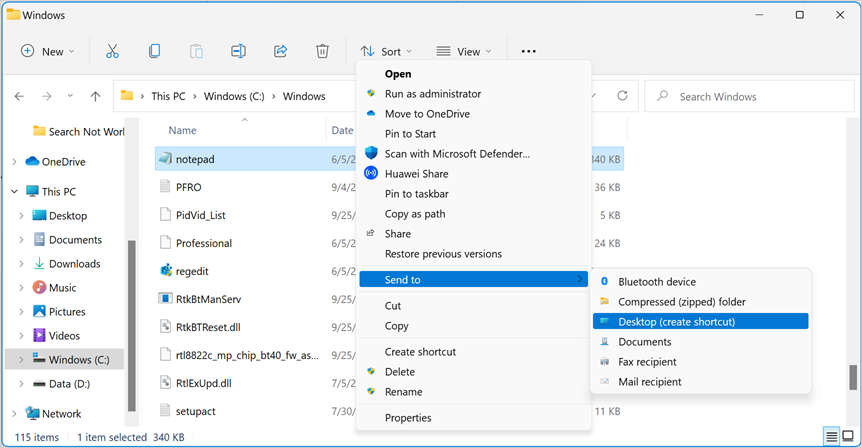The width and height of the screenshot is (862, 448).
Task: Click the Cut scissors icon in toolbar
Action: click(112, 51)
